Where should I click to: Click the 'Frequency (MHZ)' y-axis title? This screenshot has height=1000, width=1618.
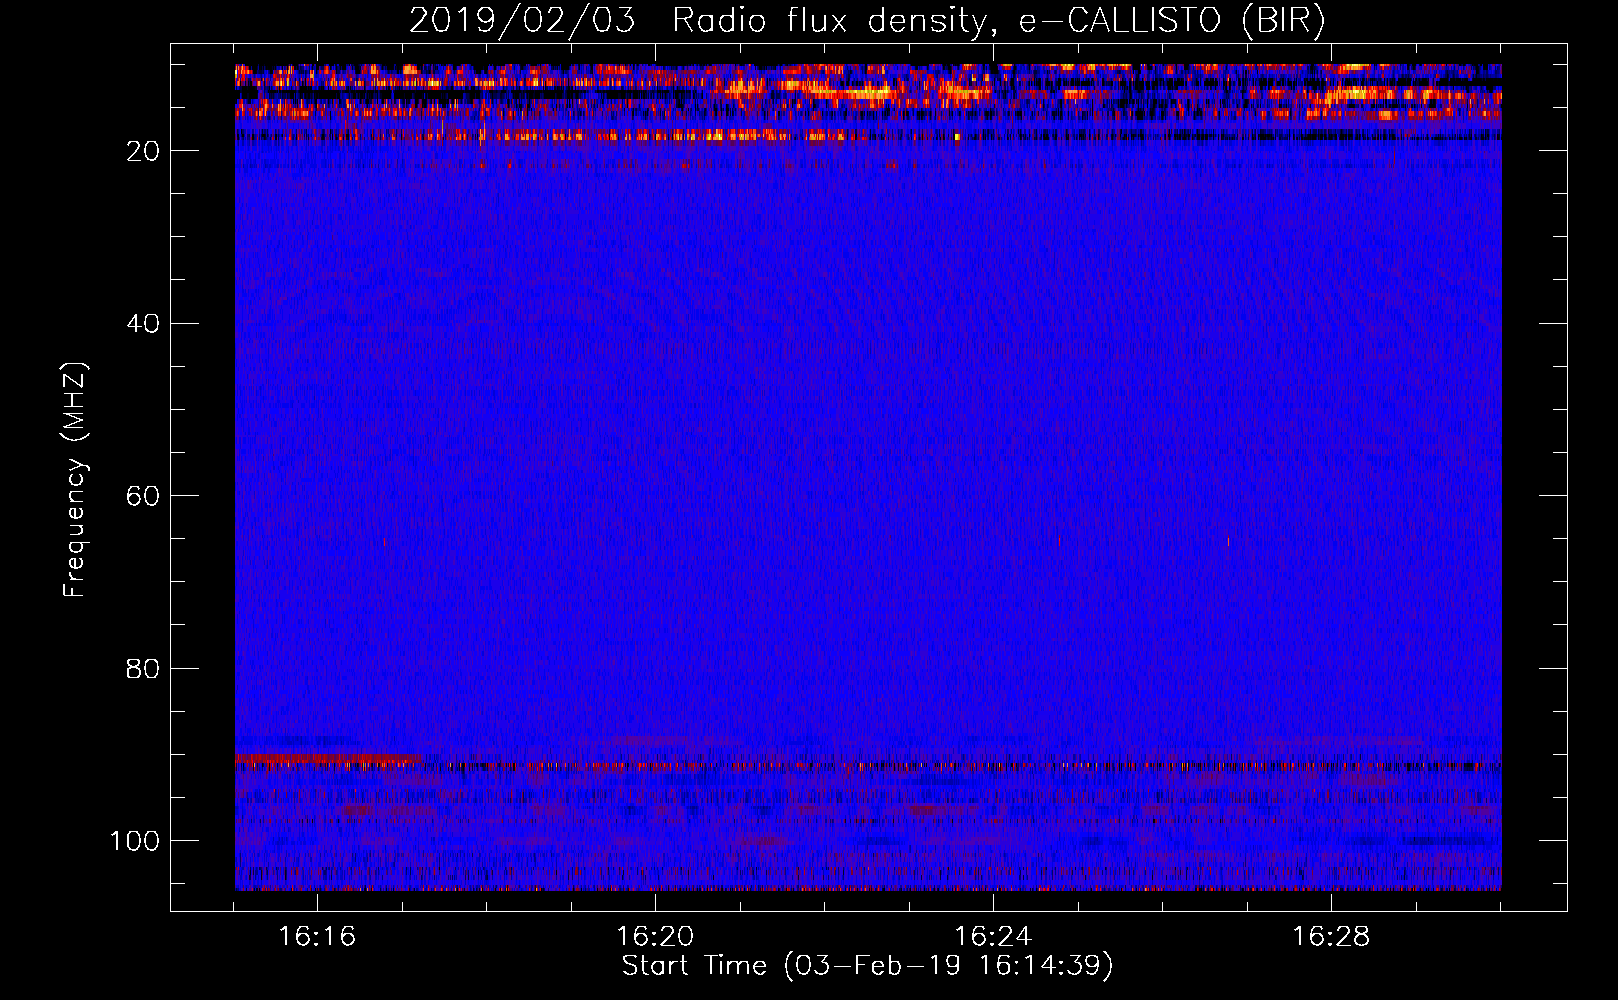pyautogui.click(x=75, y=480)
